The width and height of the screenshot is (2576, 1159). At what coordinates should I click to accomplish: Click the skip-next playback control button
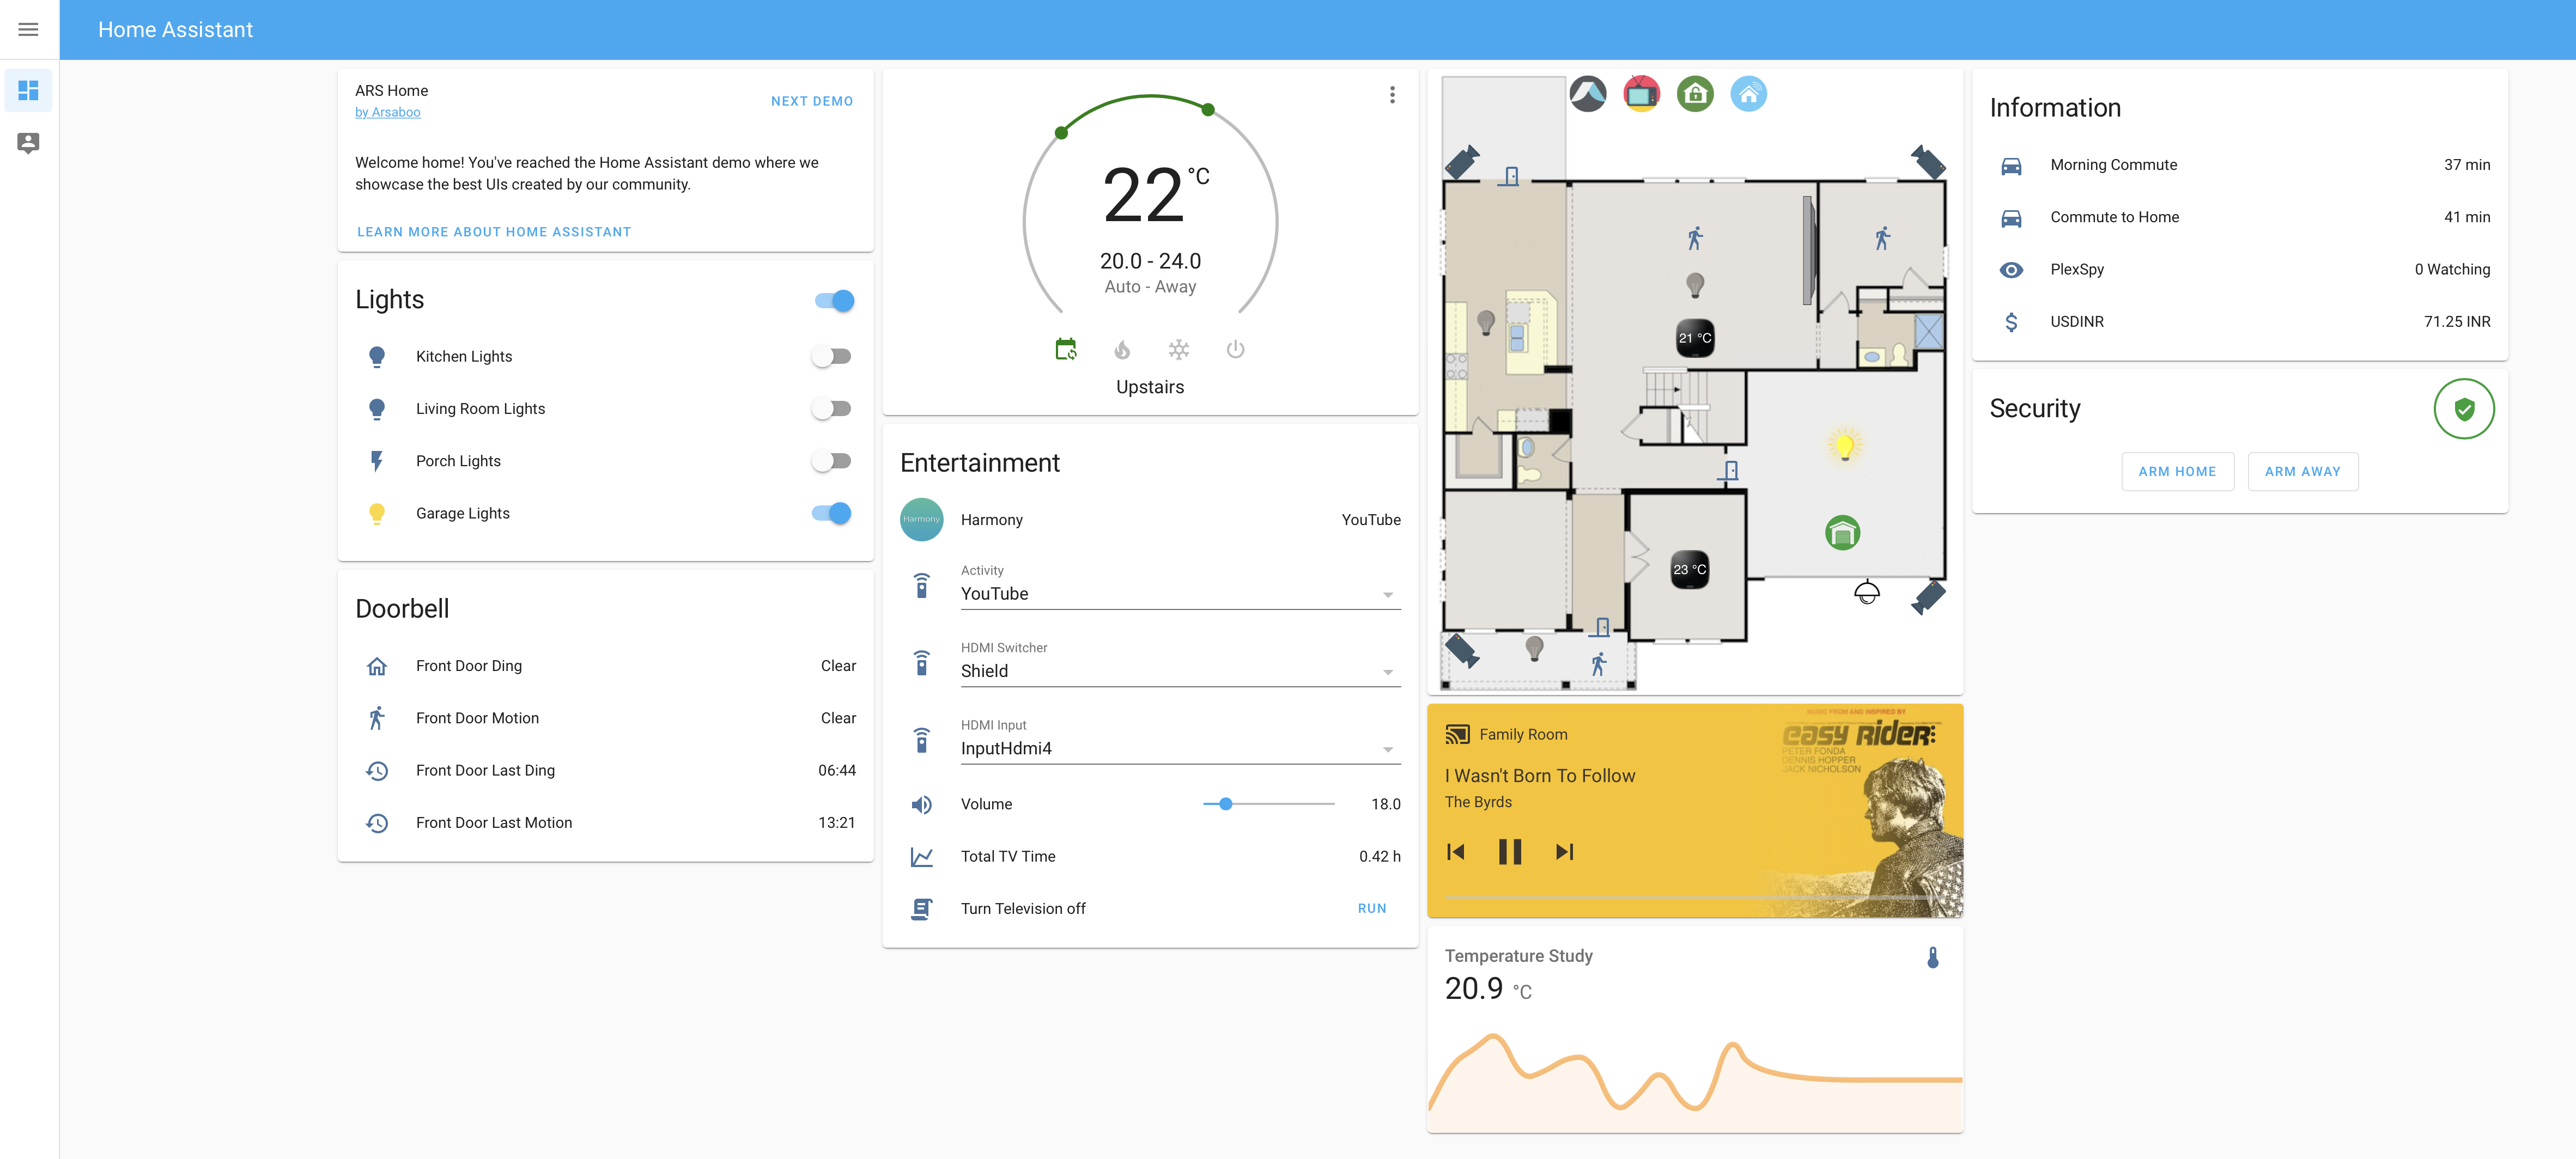coord(1563,852)
